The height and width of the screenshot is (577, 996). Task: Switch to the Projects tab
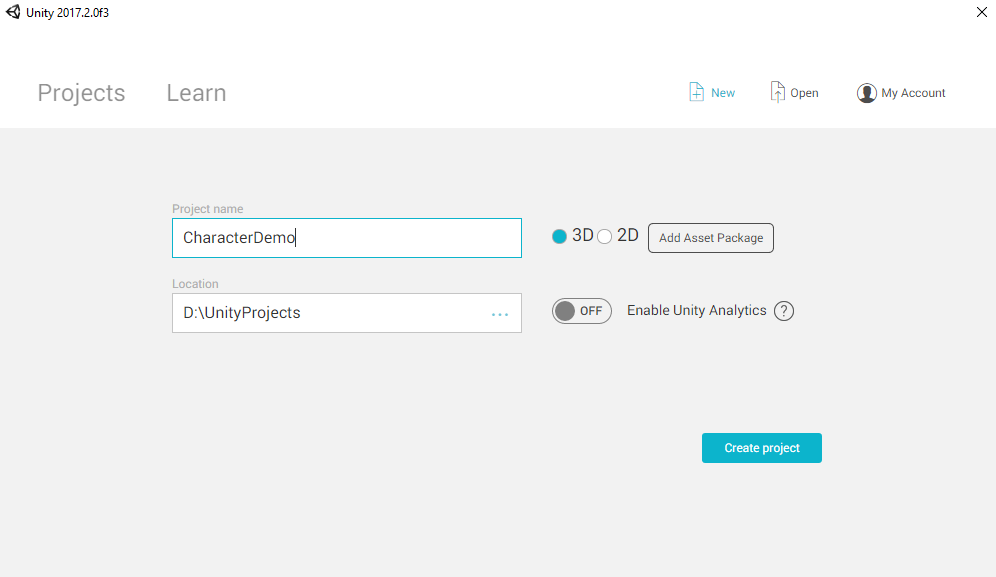[x=81, y=93]
